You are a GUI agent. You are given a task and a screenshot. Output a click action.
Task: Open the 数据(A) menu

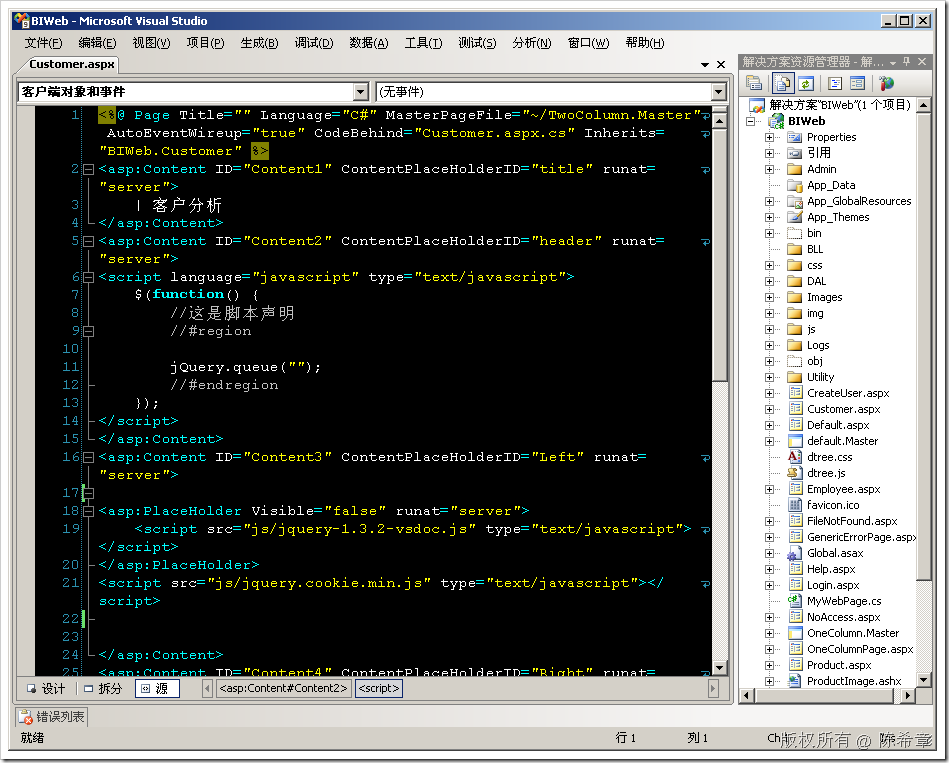(369, 43)
